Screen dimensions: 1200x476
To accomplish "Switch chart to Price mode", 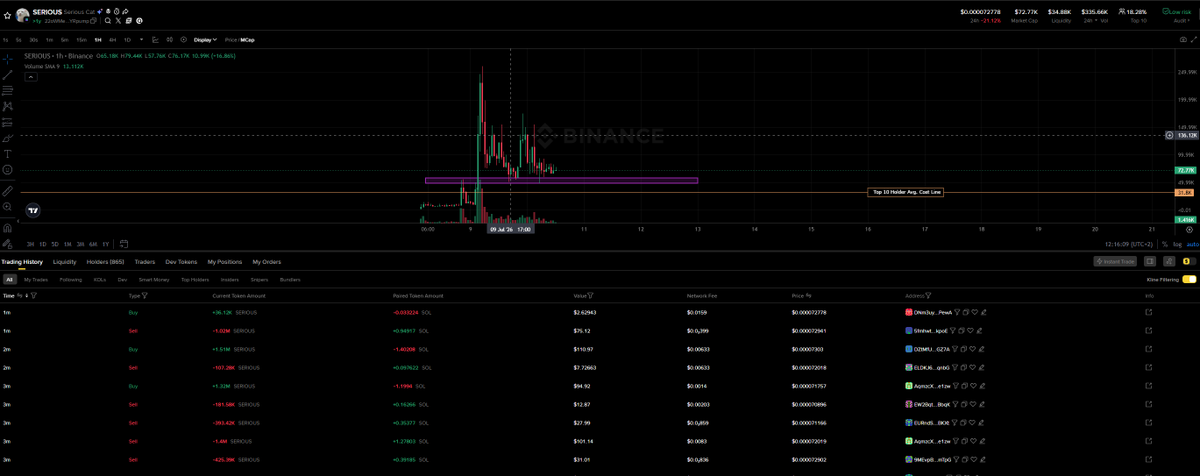I will coord(230,40).
